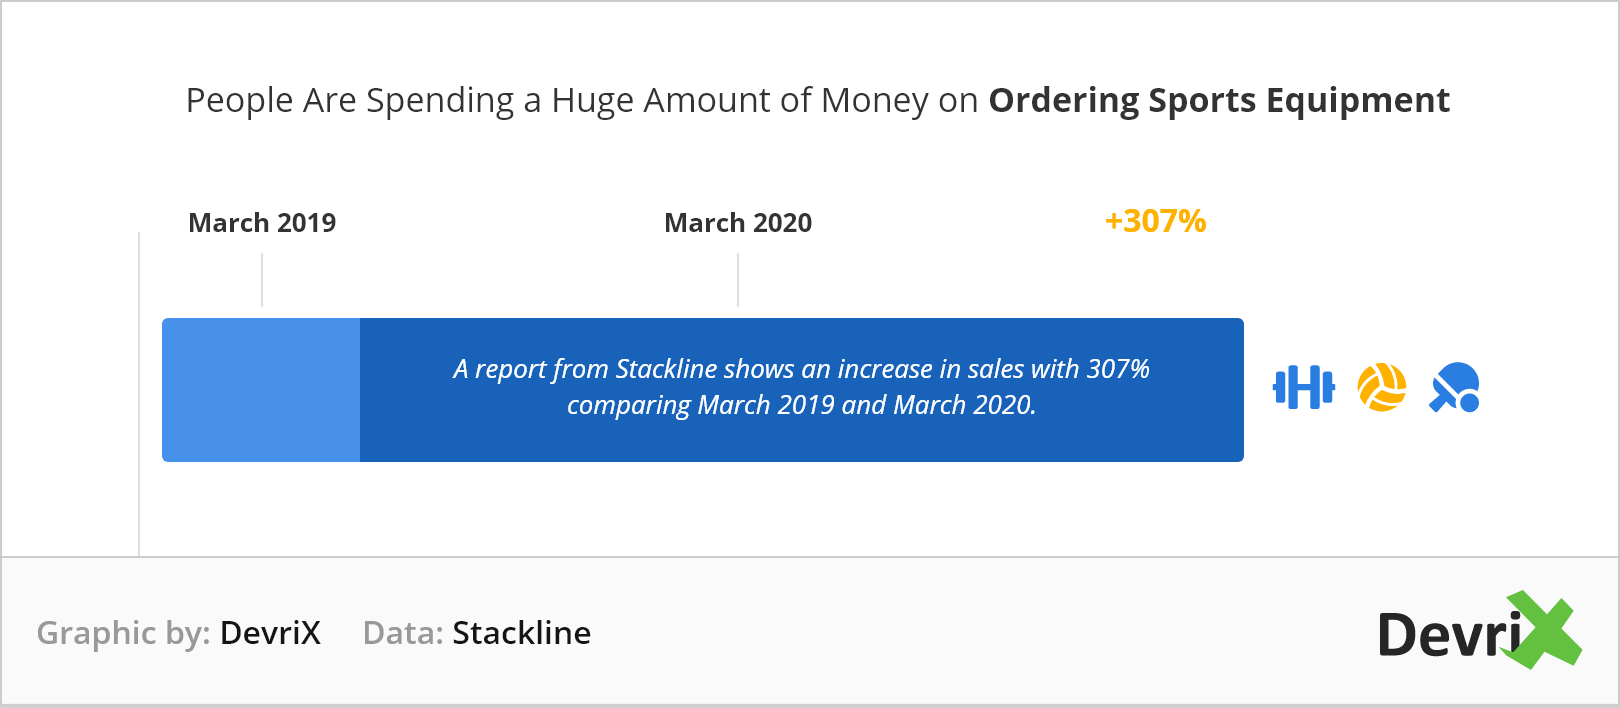Click the Data label in footer
The height and width of the screenshot is (708, 1620).
pos(403,633)
